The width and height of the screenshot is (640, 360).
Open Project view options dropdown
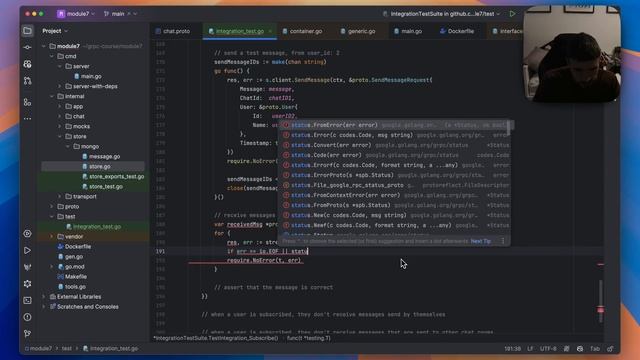[x=55, y=31]
